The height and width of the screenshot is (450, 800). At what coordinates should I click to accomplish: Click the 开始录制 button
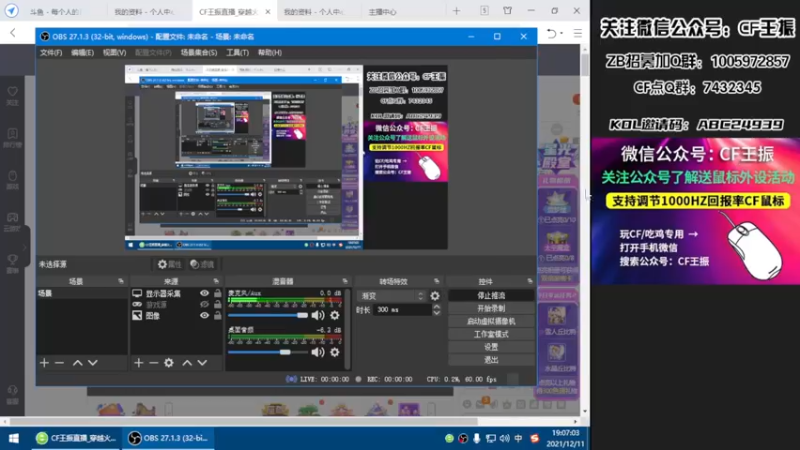coord(491,308)
